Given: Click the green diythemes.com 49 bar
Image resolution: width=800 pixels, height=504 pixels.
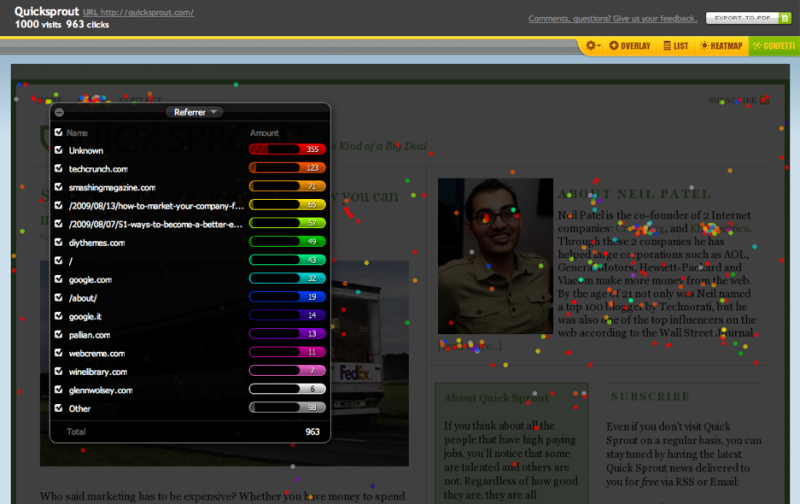Looking at the screenshot, I should pyautogui.click(x=287, y=241).
